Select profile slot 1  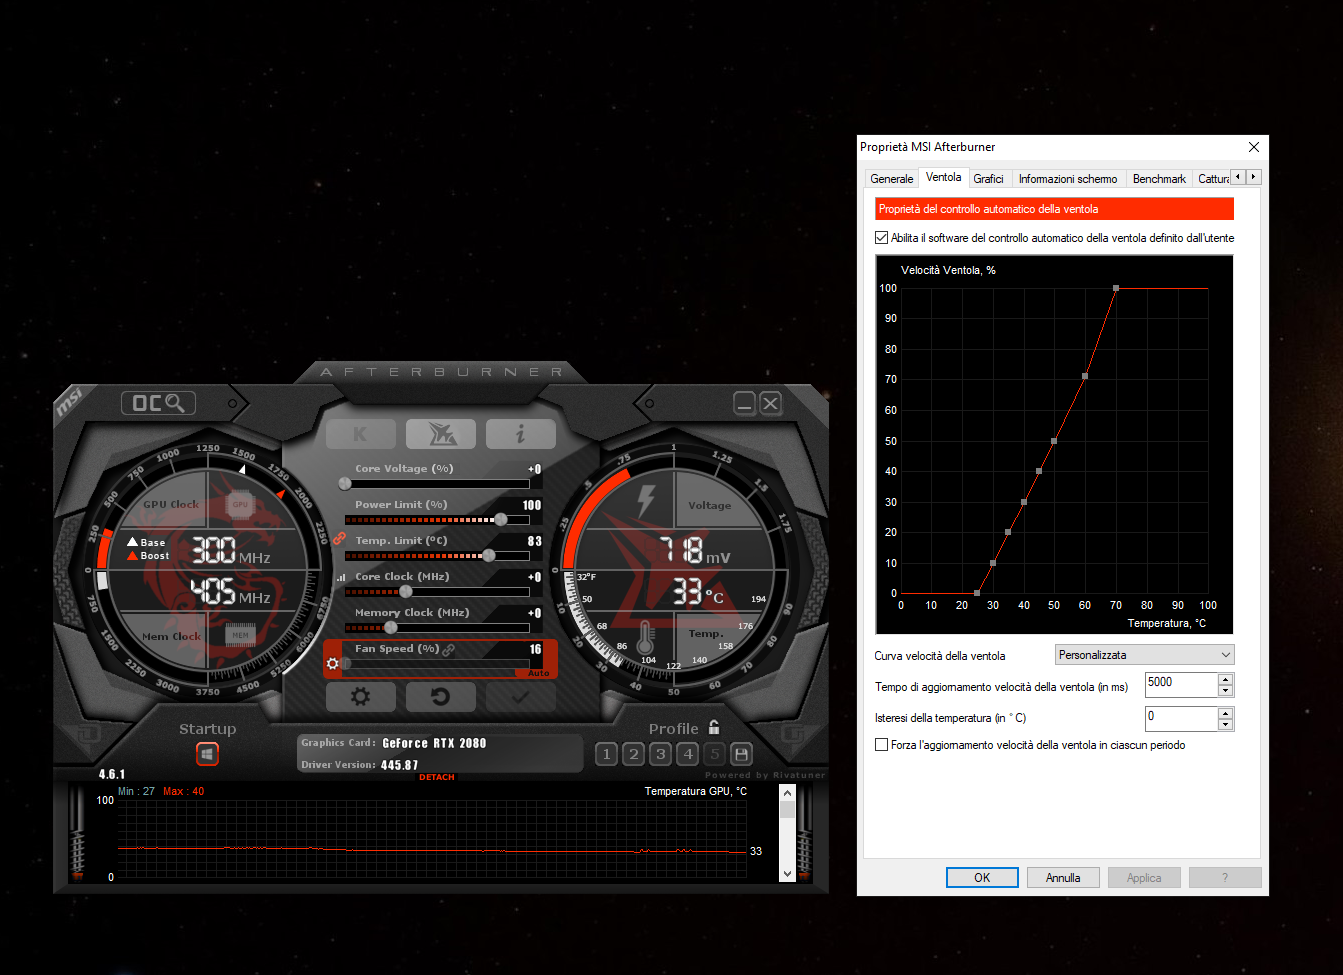tap(606, 754)
